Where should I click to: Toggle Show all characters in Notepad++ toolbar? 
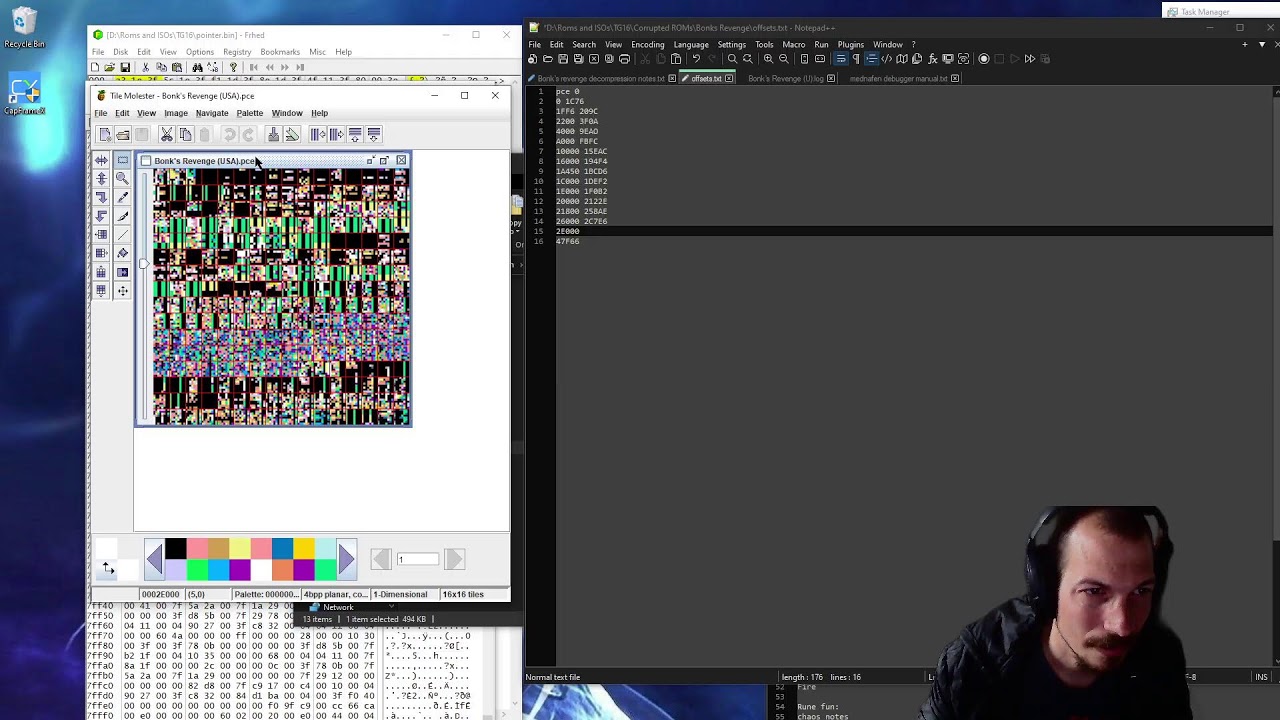click(x=856, y=58)
